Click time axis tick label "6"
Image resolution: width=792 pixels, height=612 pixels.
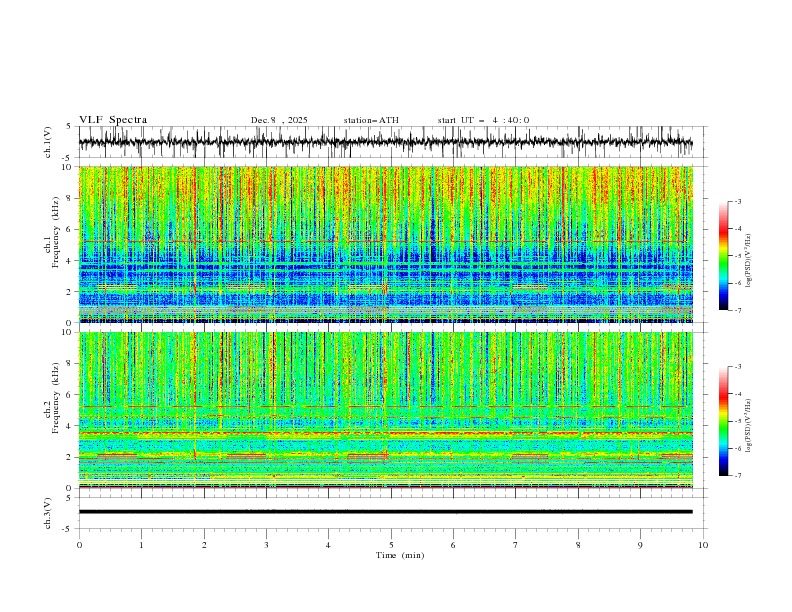pos(453,545)
